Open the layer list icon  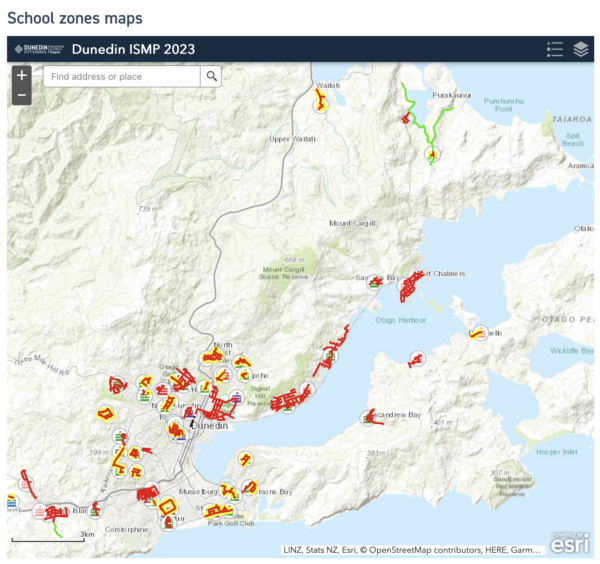coord(581,49)
